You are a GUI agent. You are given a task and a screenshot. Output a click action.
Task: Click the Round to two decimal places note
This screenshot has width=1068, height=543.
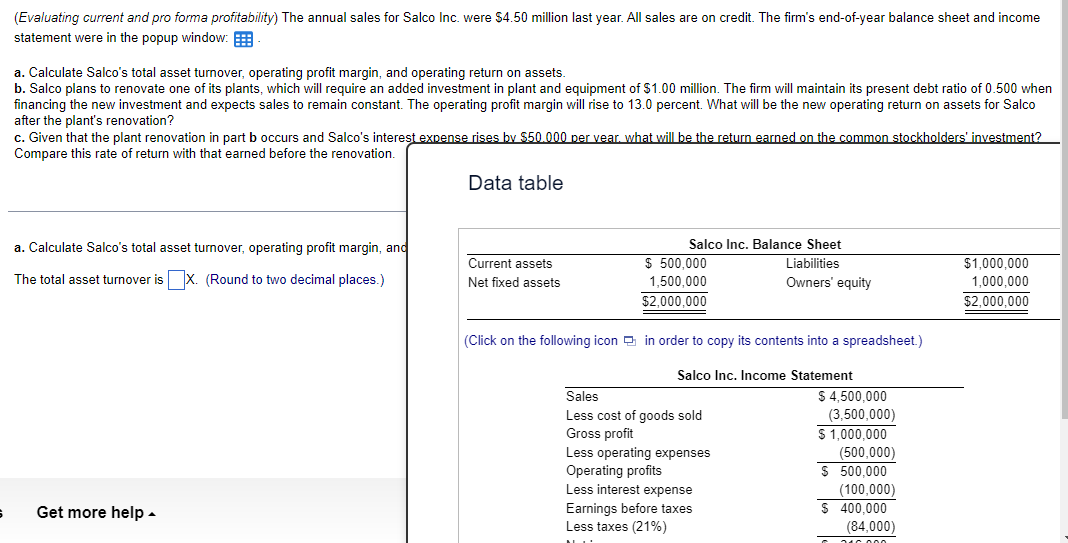tap(295, 280)
